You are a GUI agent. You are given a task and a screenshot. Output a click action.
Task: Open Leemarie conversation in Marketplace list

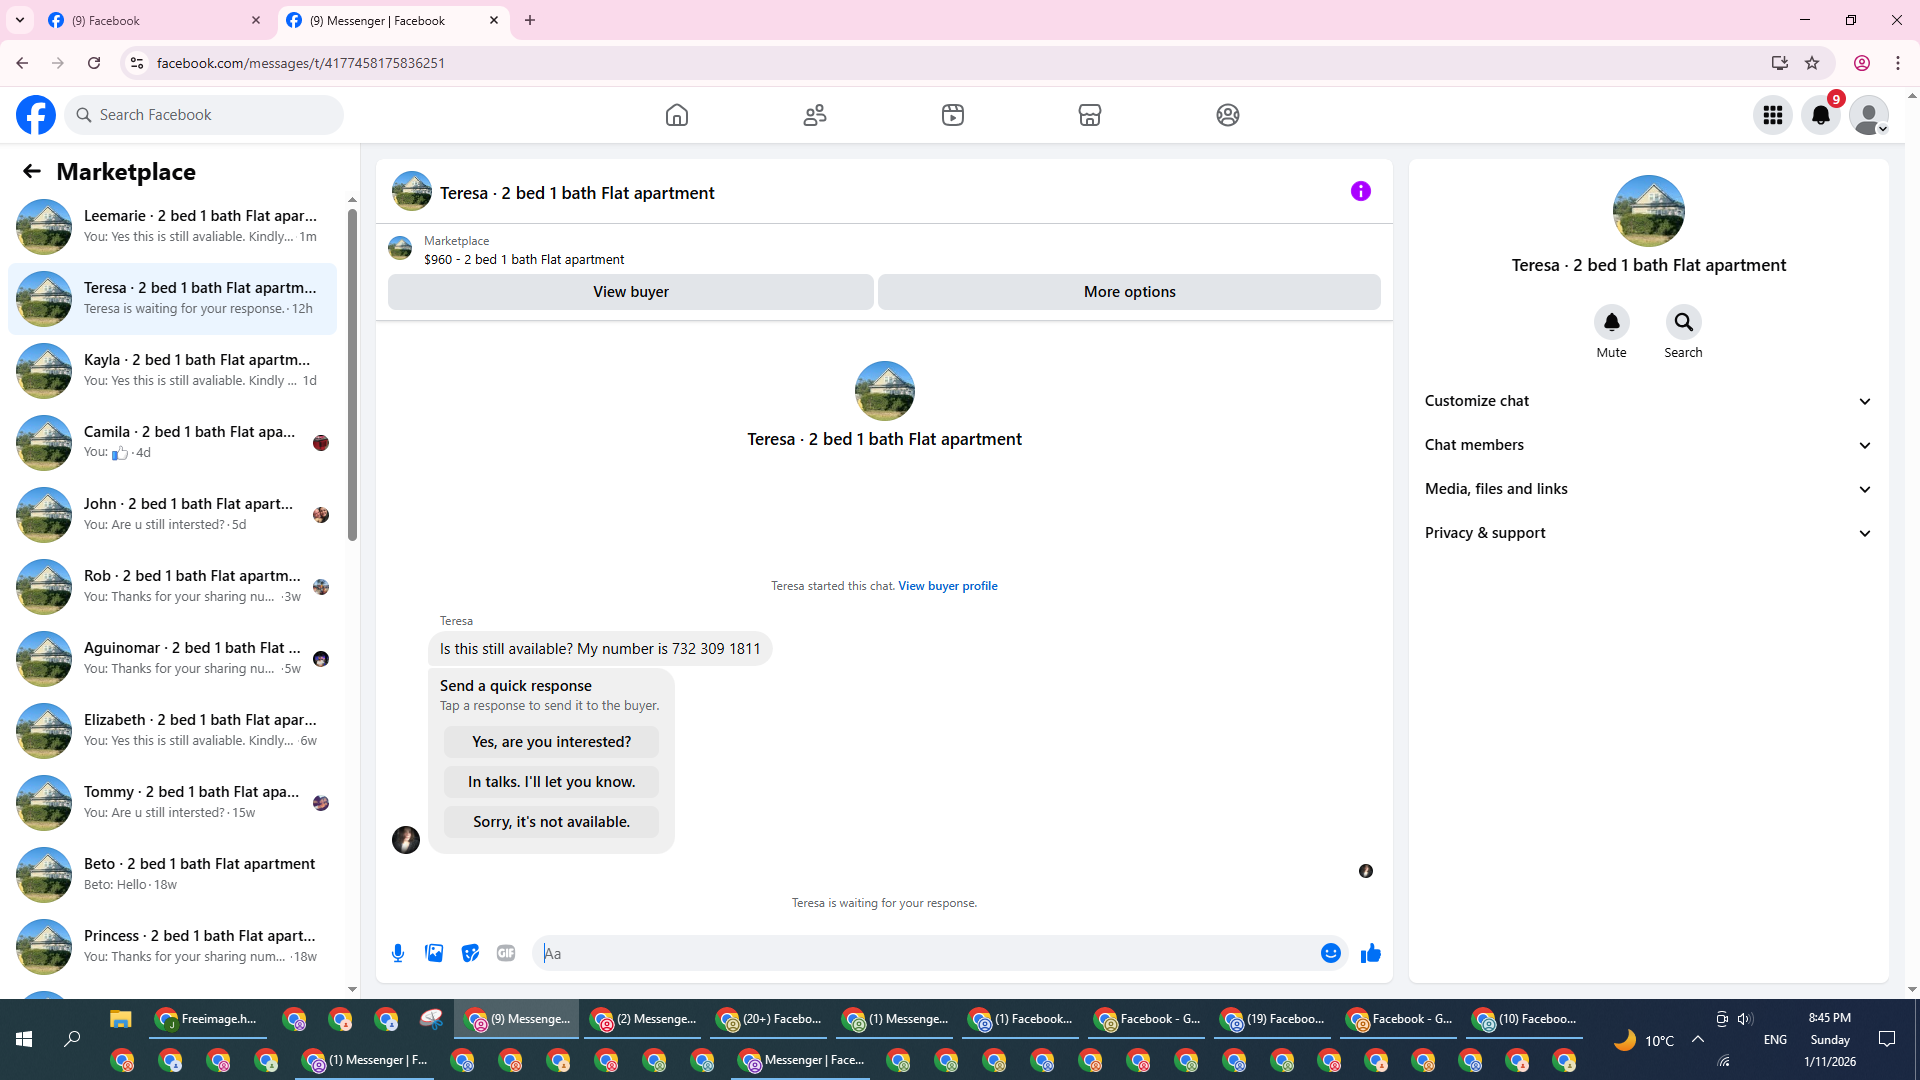click(x=172, y=226)
